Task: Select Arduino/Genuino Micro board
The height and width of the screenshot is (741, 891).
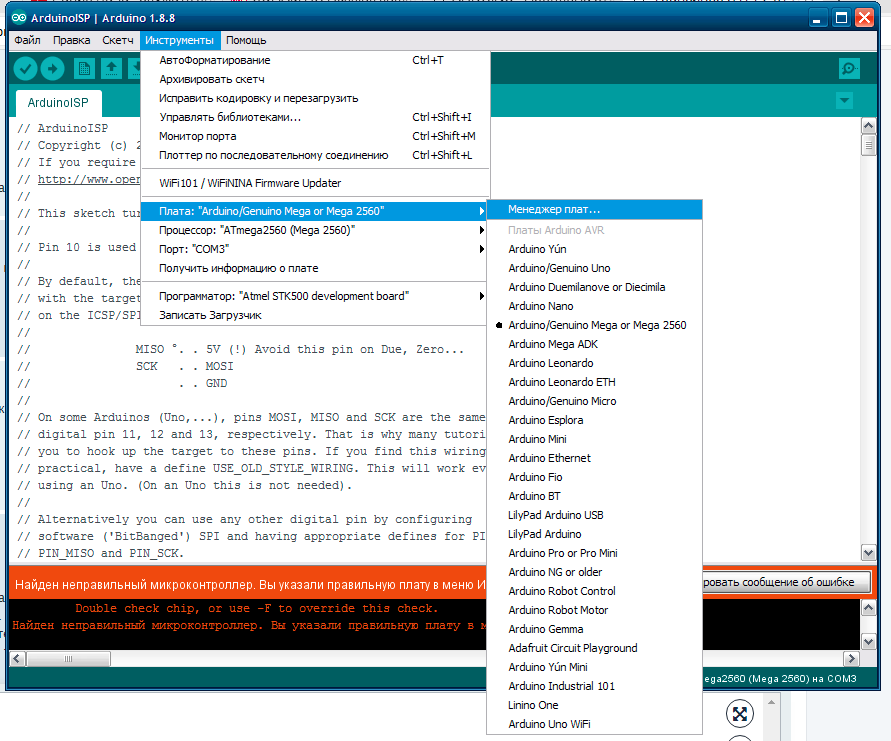Action: 595,401
